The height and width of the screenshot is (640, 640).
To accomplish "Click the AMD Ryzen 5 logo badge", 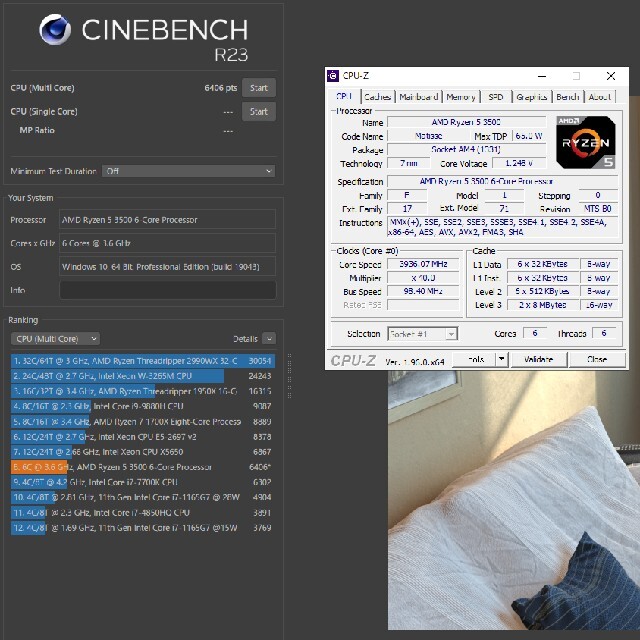I will pyautogui.click(x=586, y=142).
